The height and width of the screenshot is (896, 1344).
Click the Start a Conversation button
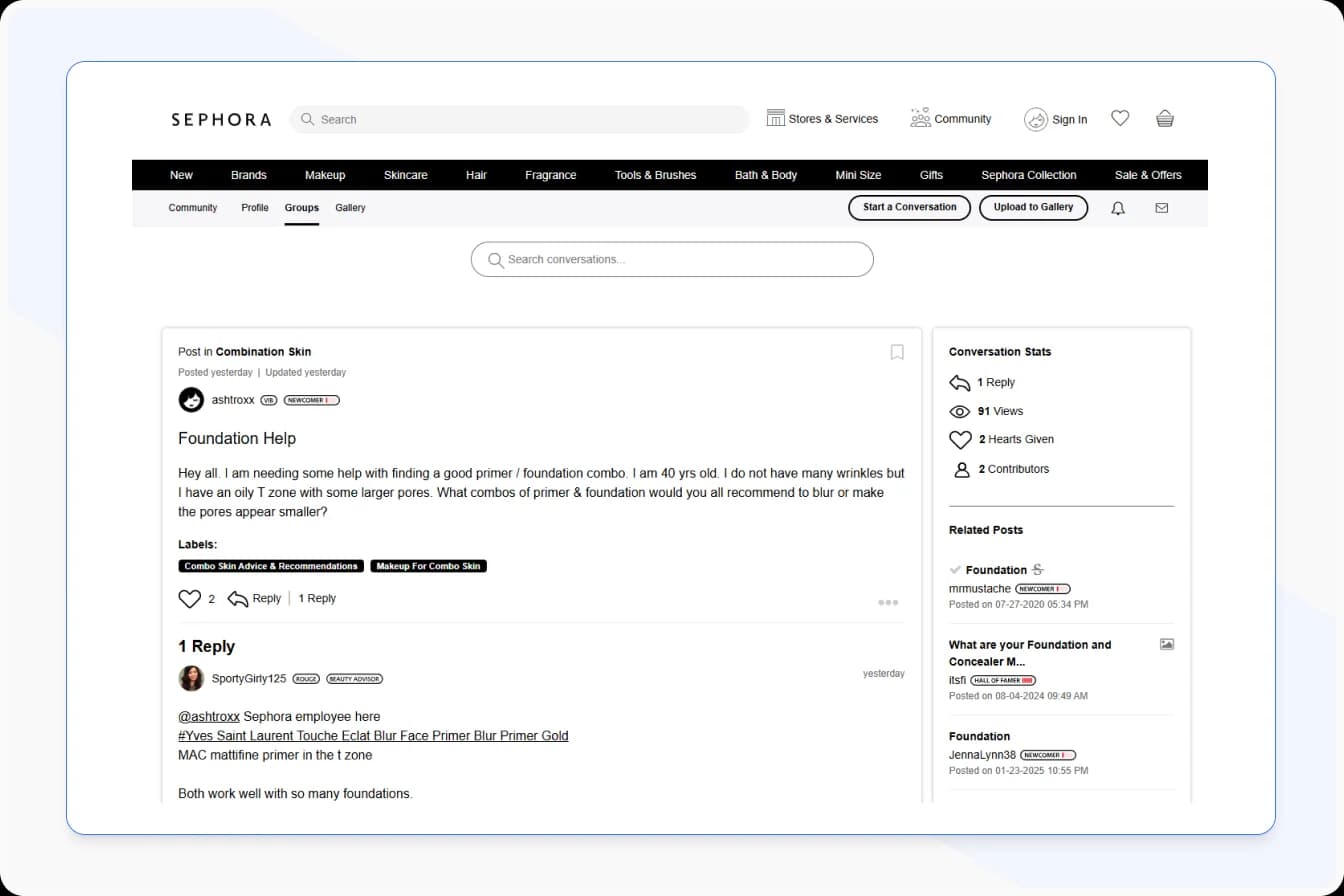(x=908, y=207)
